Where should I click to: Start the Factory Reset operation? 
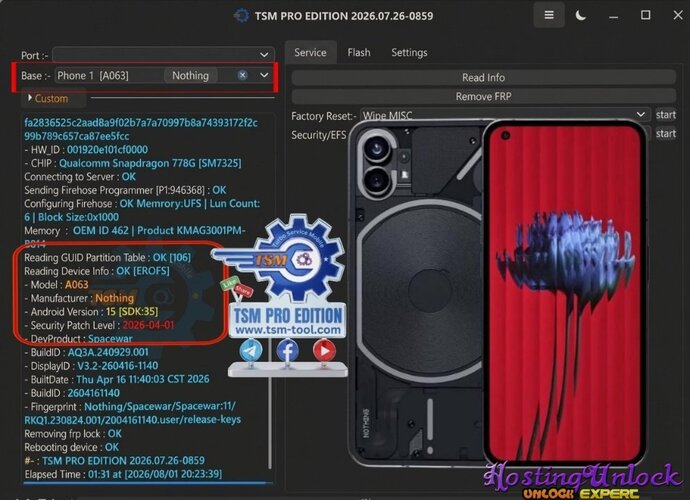[x=666, y=115]
